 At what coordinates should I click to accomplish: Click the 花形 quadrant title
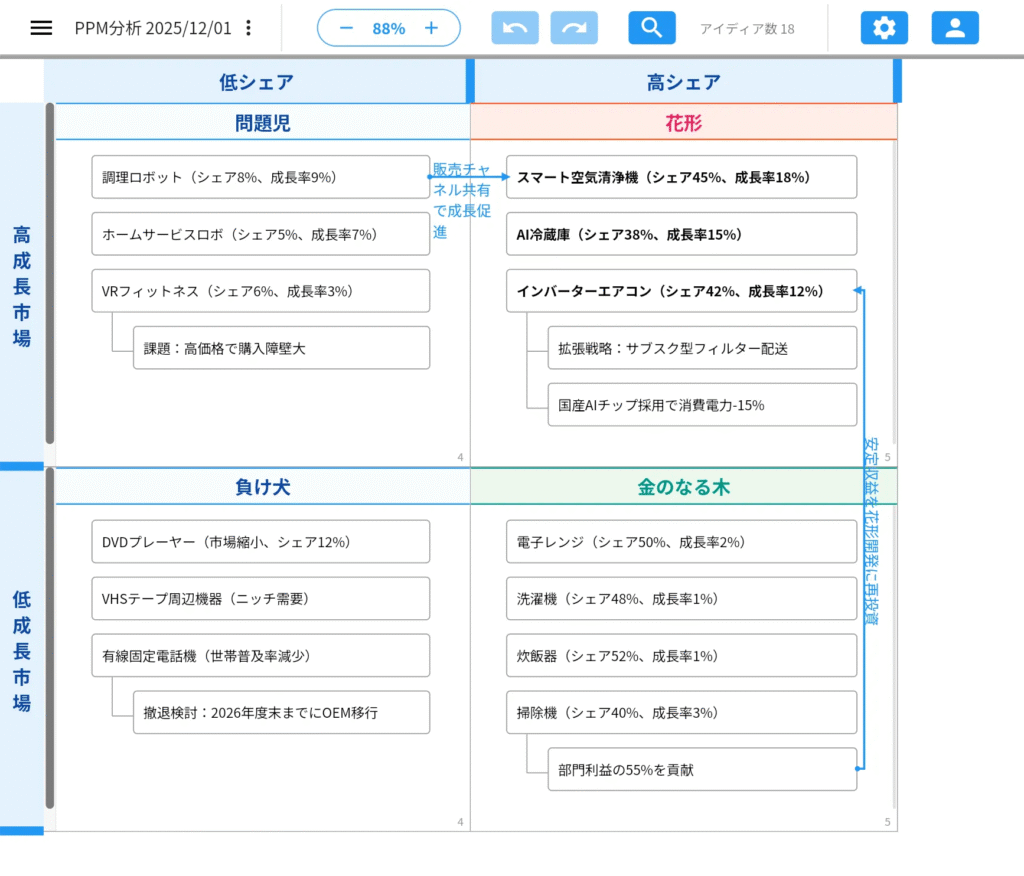[x=683, y=123]
